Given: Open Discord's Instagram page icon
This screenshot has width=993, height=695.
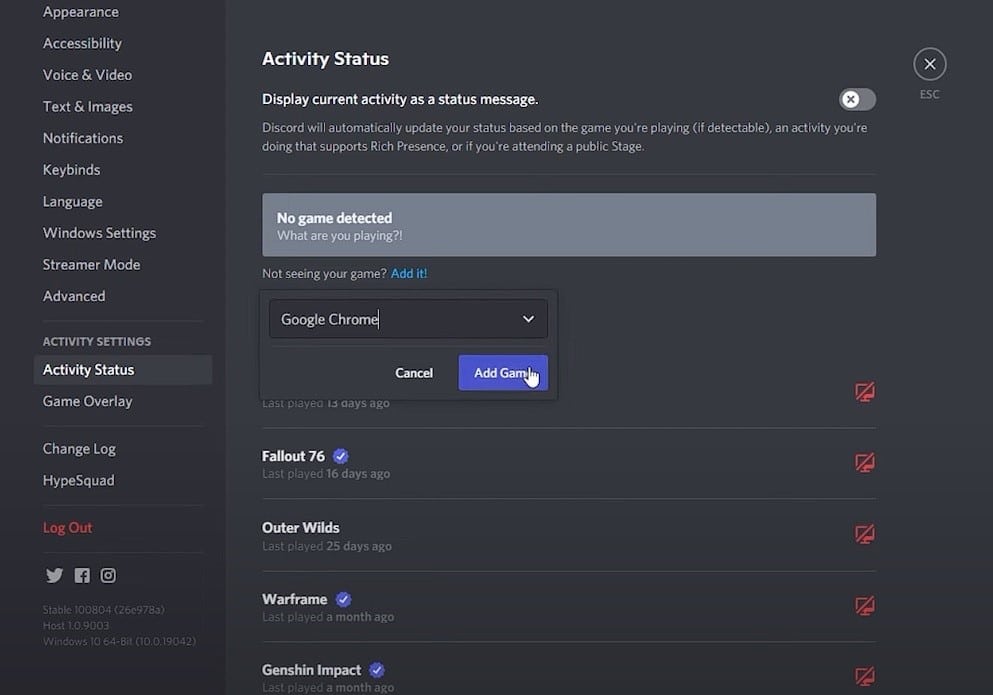Looking at the screenshot, I should coord(108,575).
